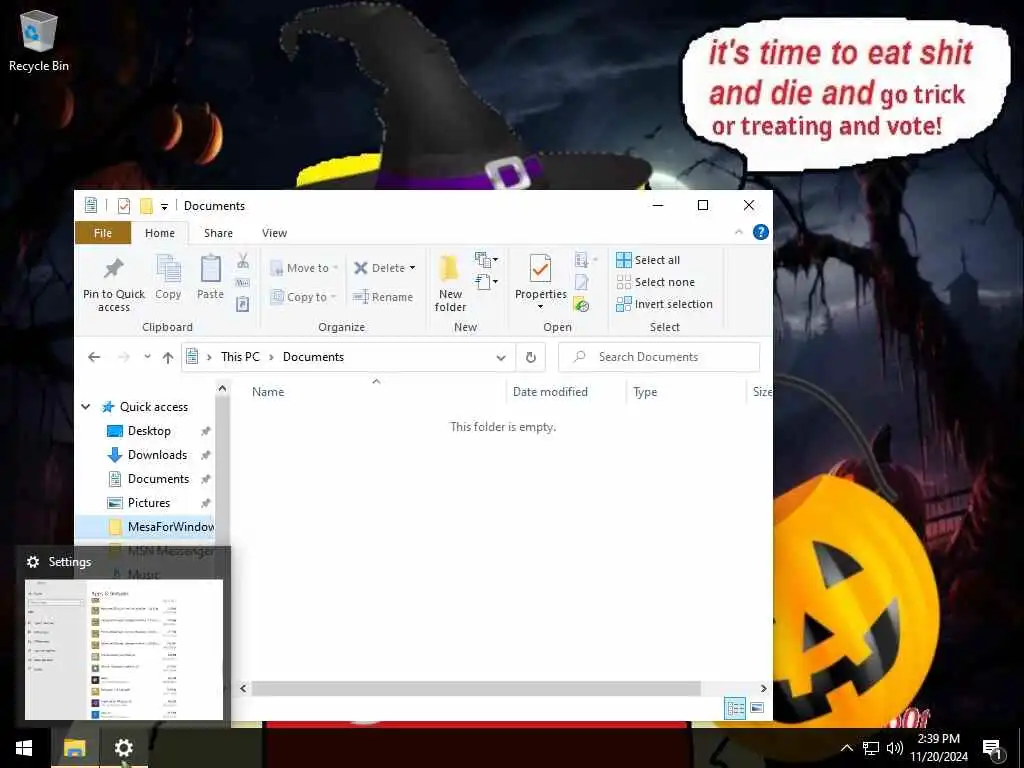The width and height of the screenshot is (1024, 768).
Task: Select Downloads in Quick access
Action: [x=157, y=455]
